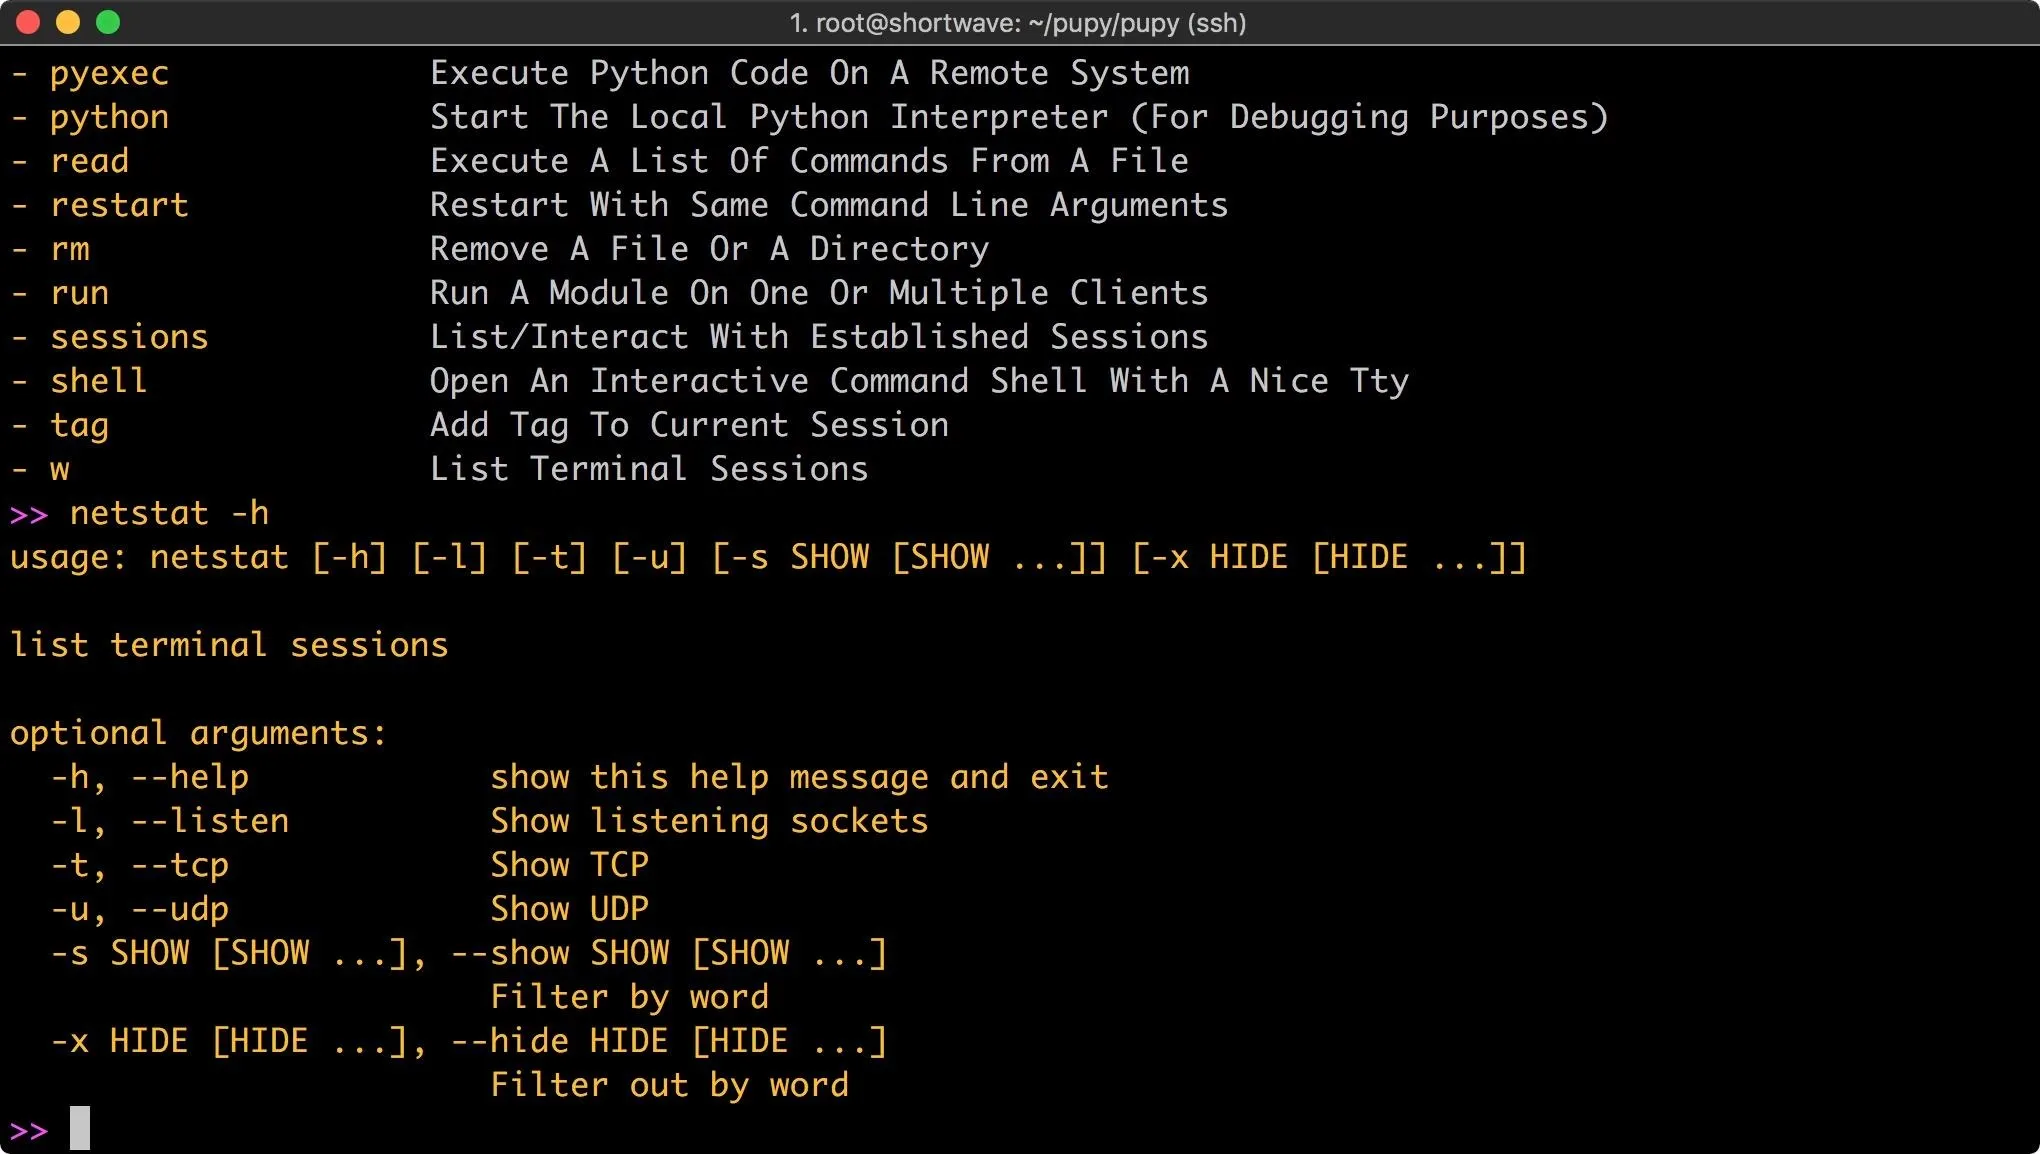The height and width of the screenshot is (1154, 2040).
Task: Click the window title root@shortwave text
Action: pyautogui.click(x=1017, y=23)
